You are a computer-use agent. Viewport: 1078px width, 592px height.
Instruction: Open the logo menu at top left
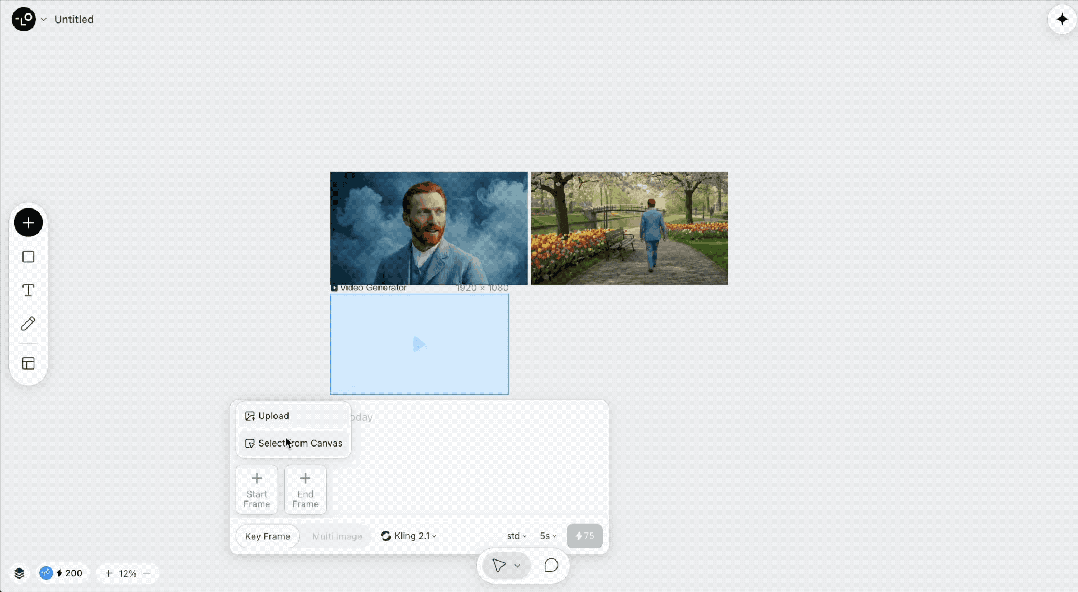click(23, 19)
